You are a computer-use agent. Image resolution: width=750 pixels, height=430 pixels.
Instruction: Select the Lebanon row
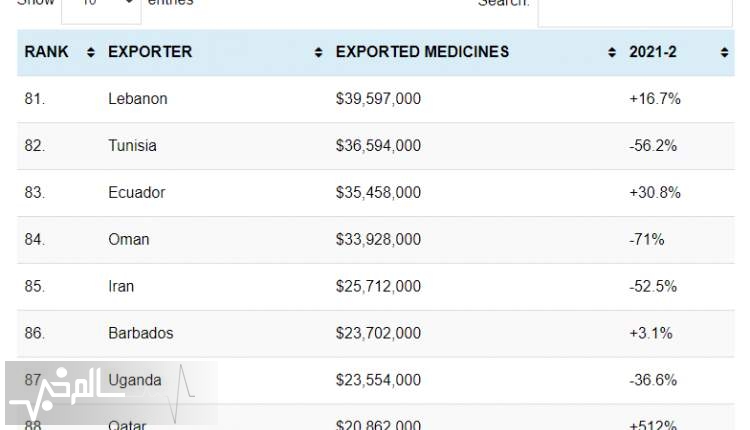point(375,99)
